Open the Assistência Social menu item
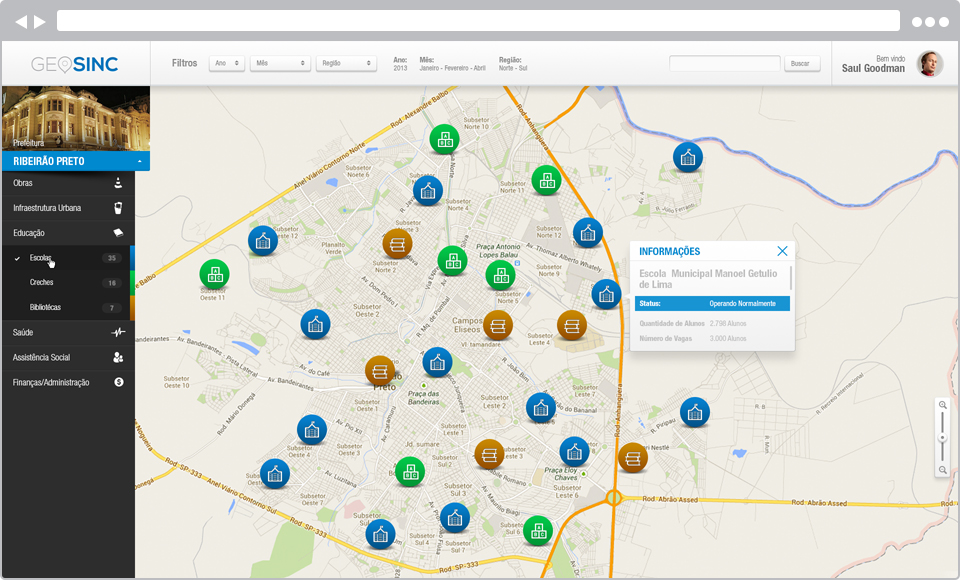960x580 pixels. 69,358
